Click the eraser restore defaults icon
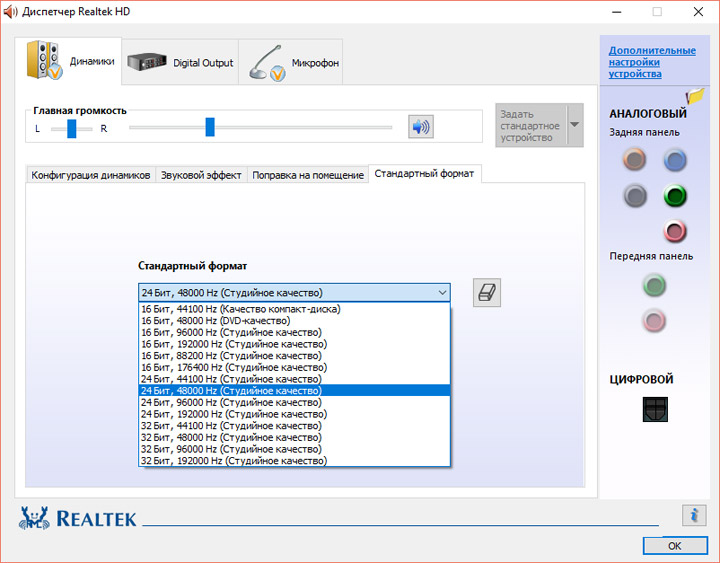Image resolution: width=720 pixels, height=563 pixels. click(x=487, y=293)
